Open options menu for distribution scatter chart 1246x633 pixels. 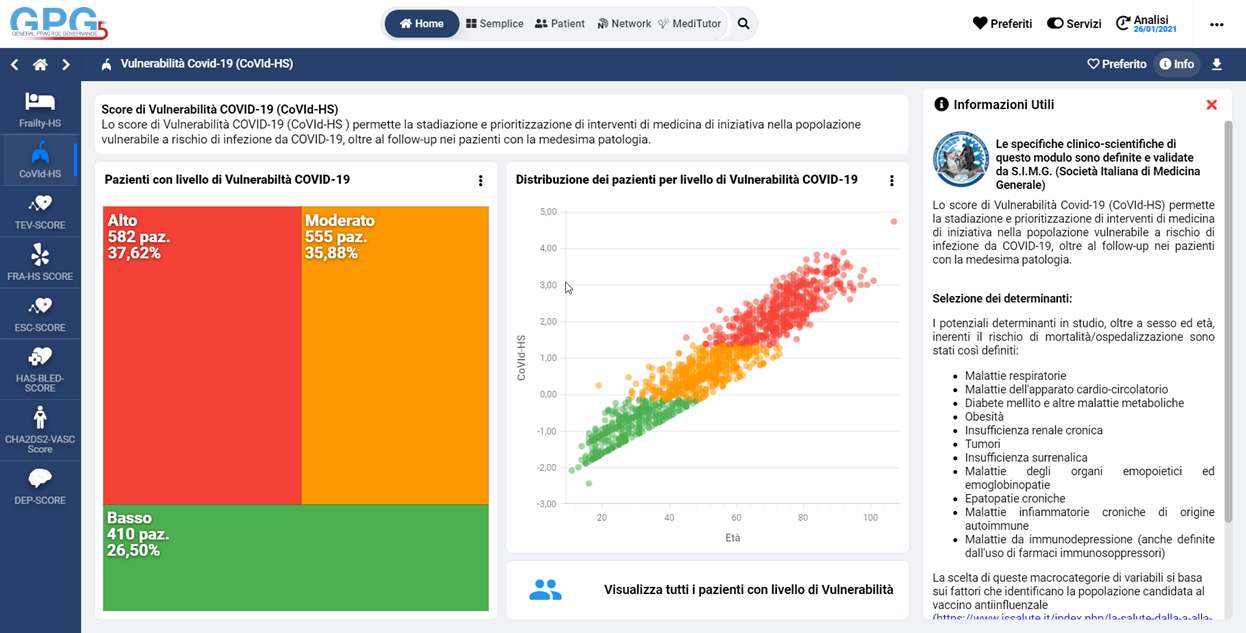click(891, 181)
